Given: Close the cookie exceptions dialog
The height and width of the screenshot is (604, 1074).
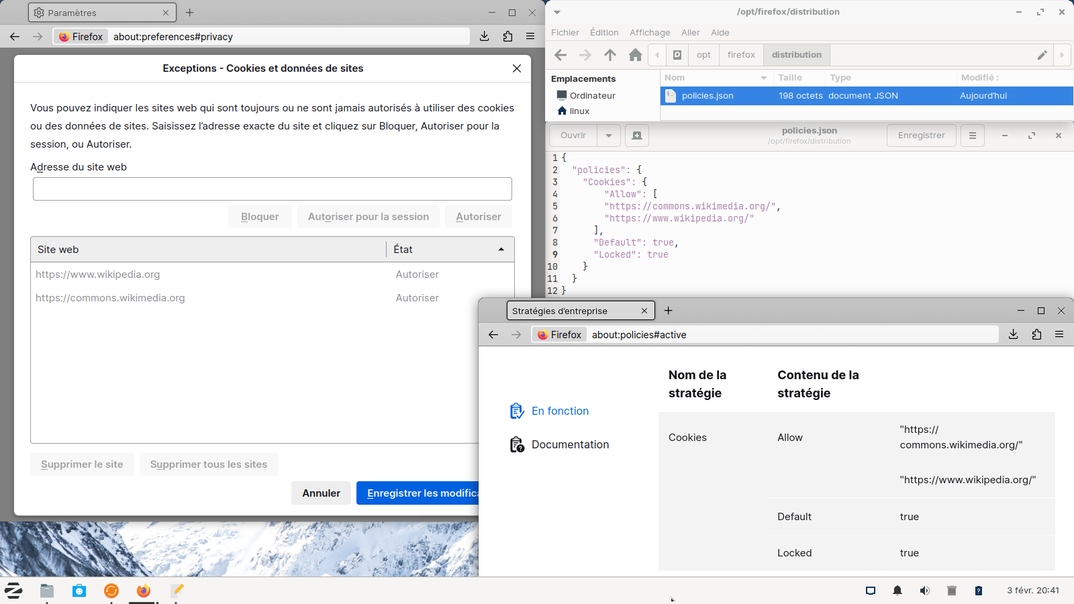Looking at the screenshot, I should coord(516,69).
